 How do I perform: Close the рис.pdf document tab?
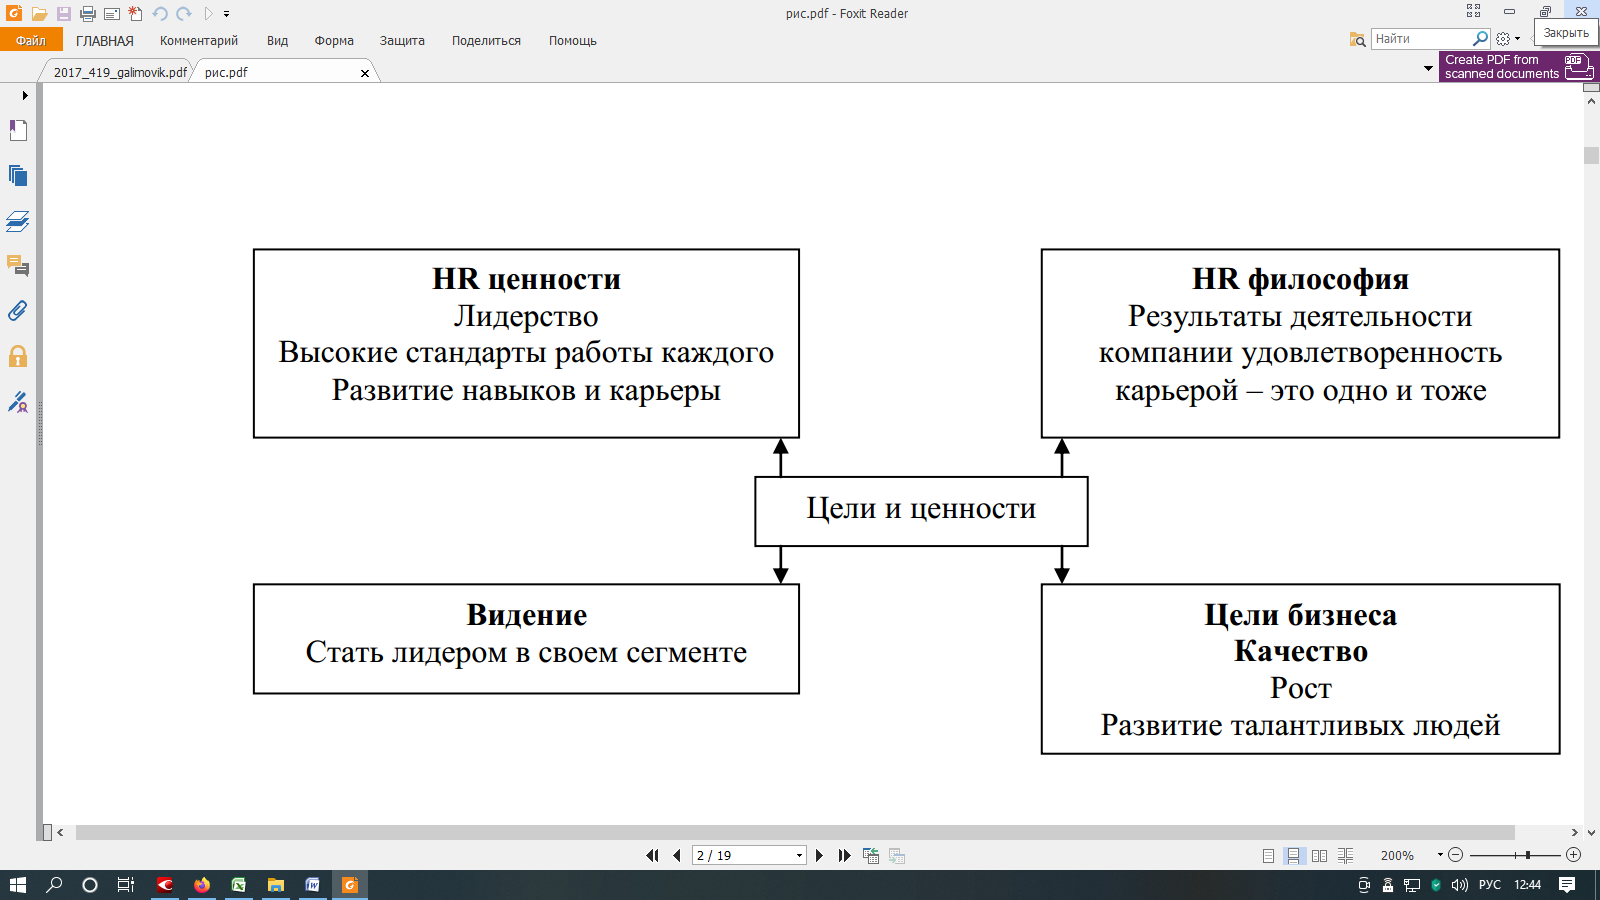(365, 73)
